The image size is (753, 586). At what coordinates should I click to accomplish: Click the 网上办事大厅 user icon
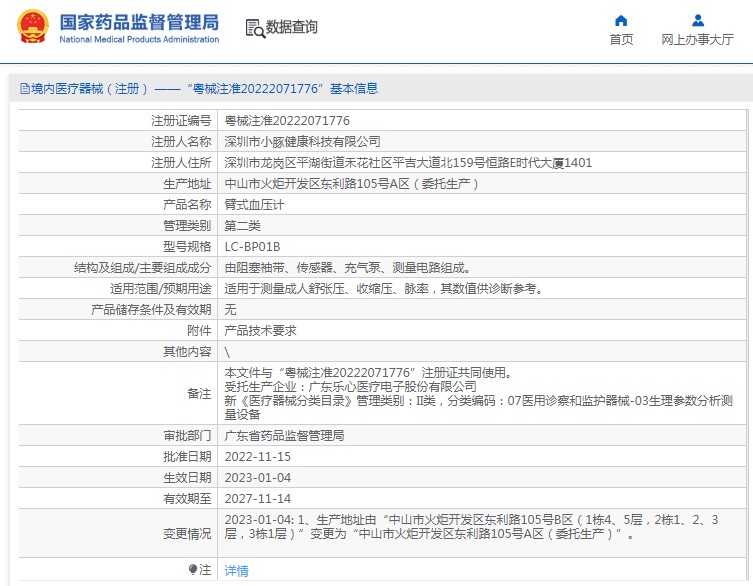click(698, 21)
